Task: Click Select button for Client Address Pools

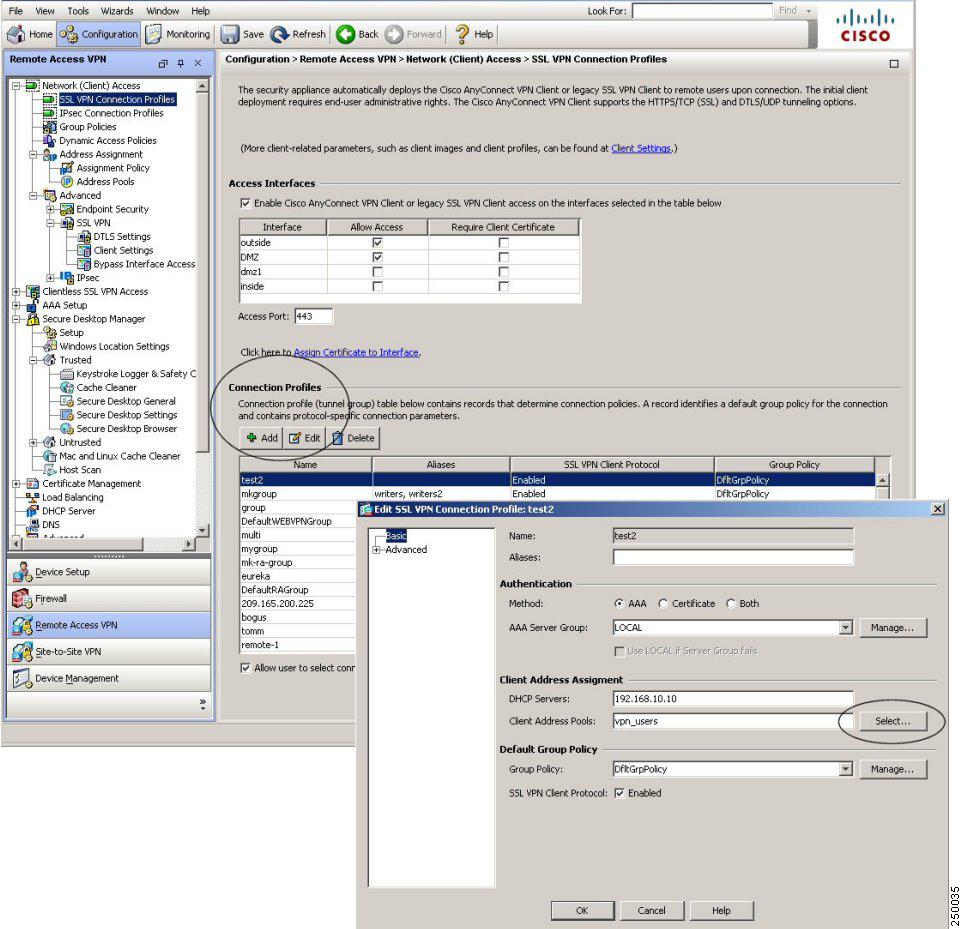Action: coord(893,721)
